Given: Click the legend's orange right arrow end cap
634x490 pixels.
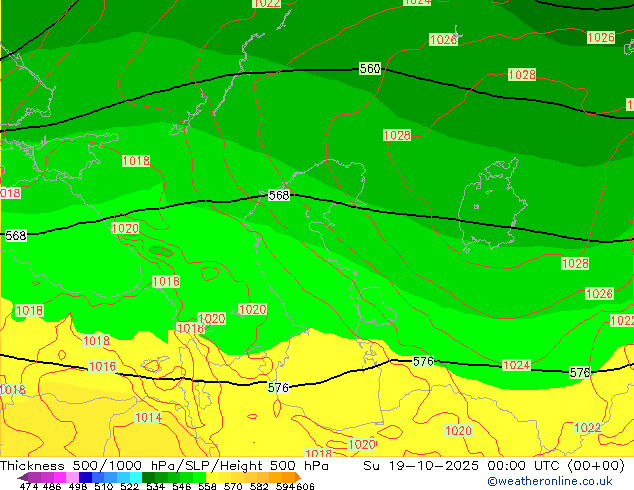Looking at the screenshot, I should click(298, 477).
